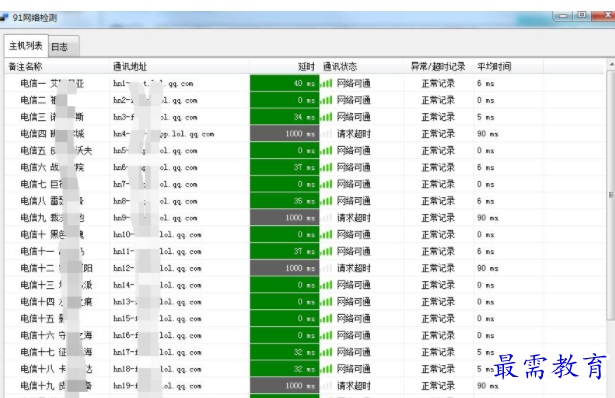Click the faded signal icon in the 电信九 row
Image resolution: width=615 pixels, height=398 pixels.
[x=326, y=218]
